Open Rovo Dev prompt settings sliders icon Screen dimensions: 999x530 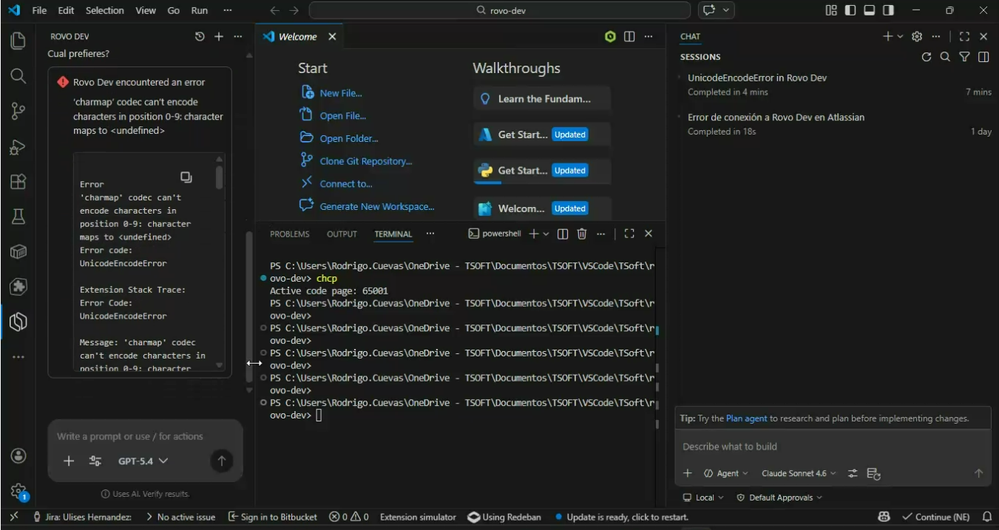[95, 461]
